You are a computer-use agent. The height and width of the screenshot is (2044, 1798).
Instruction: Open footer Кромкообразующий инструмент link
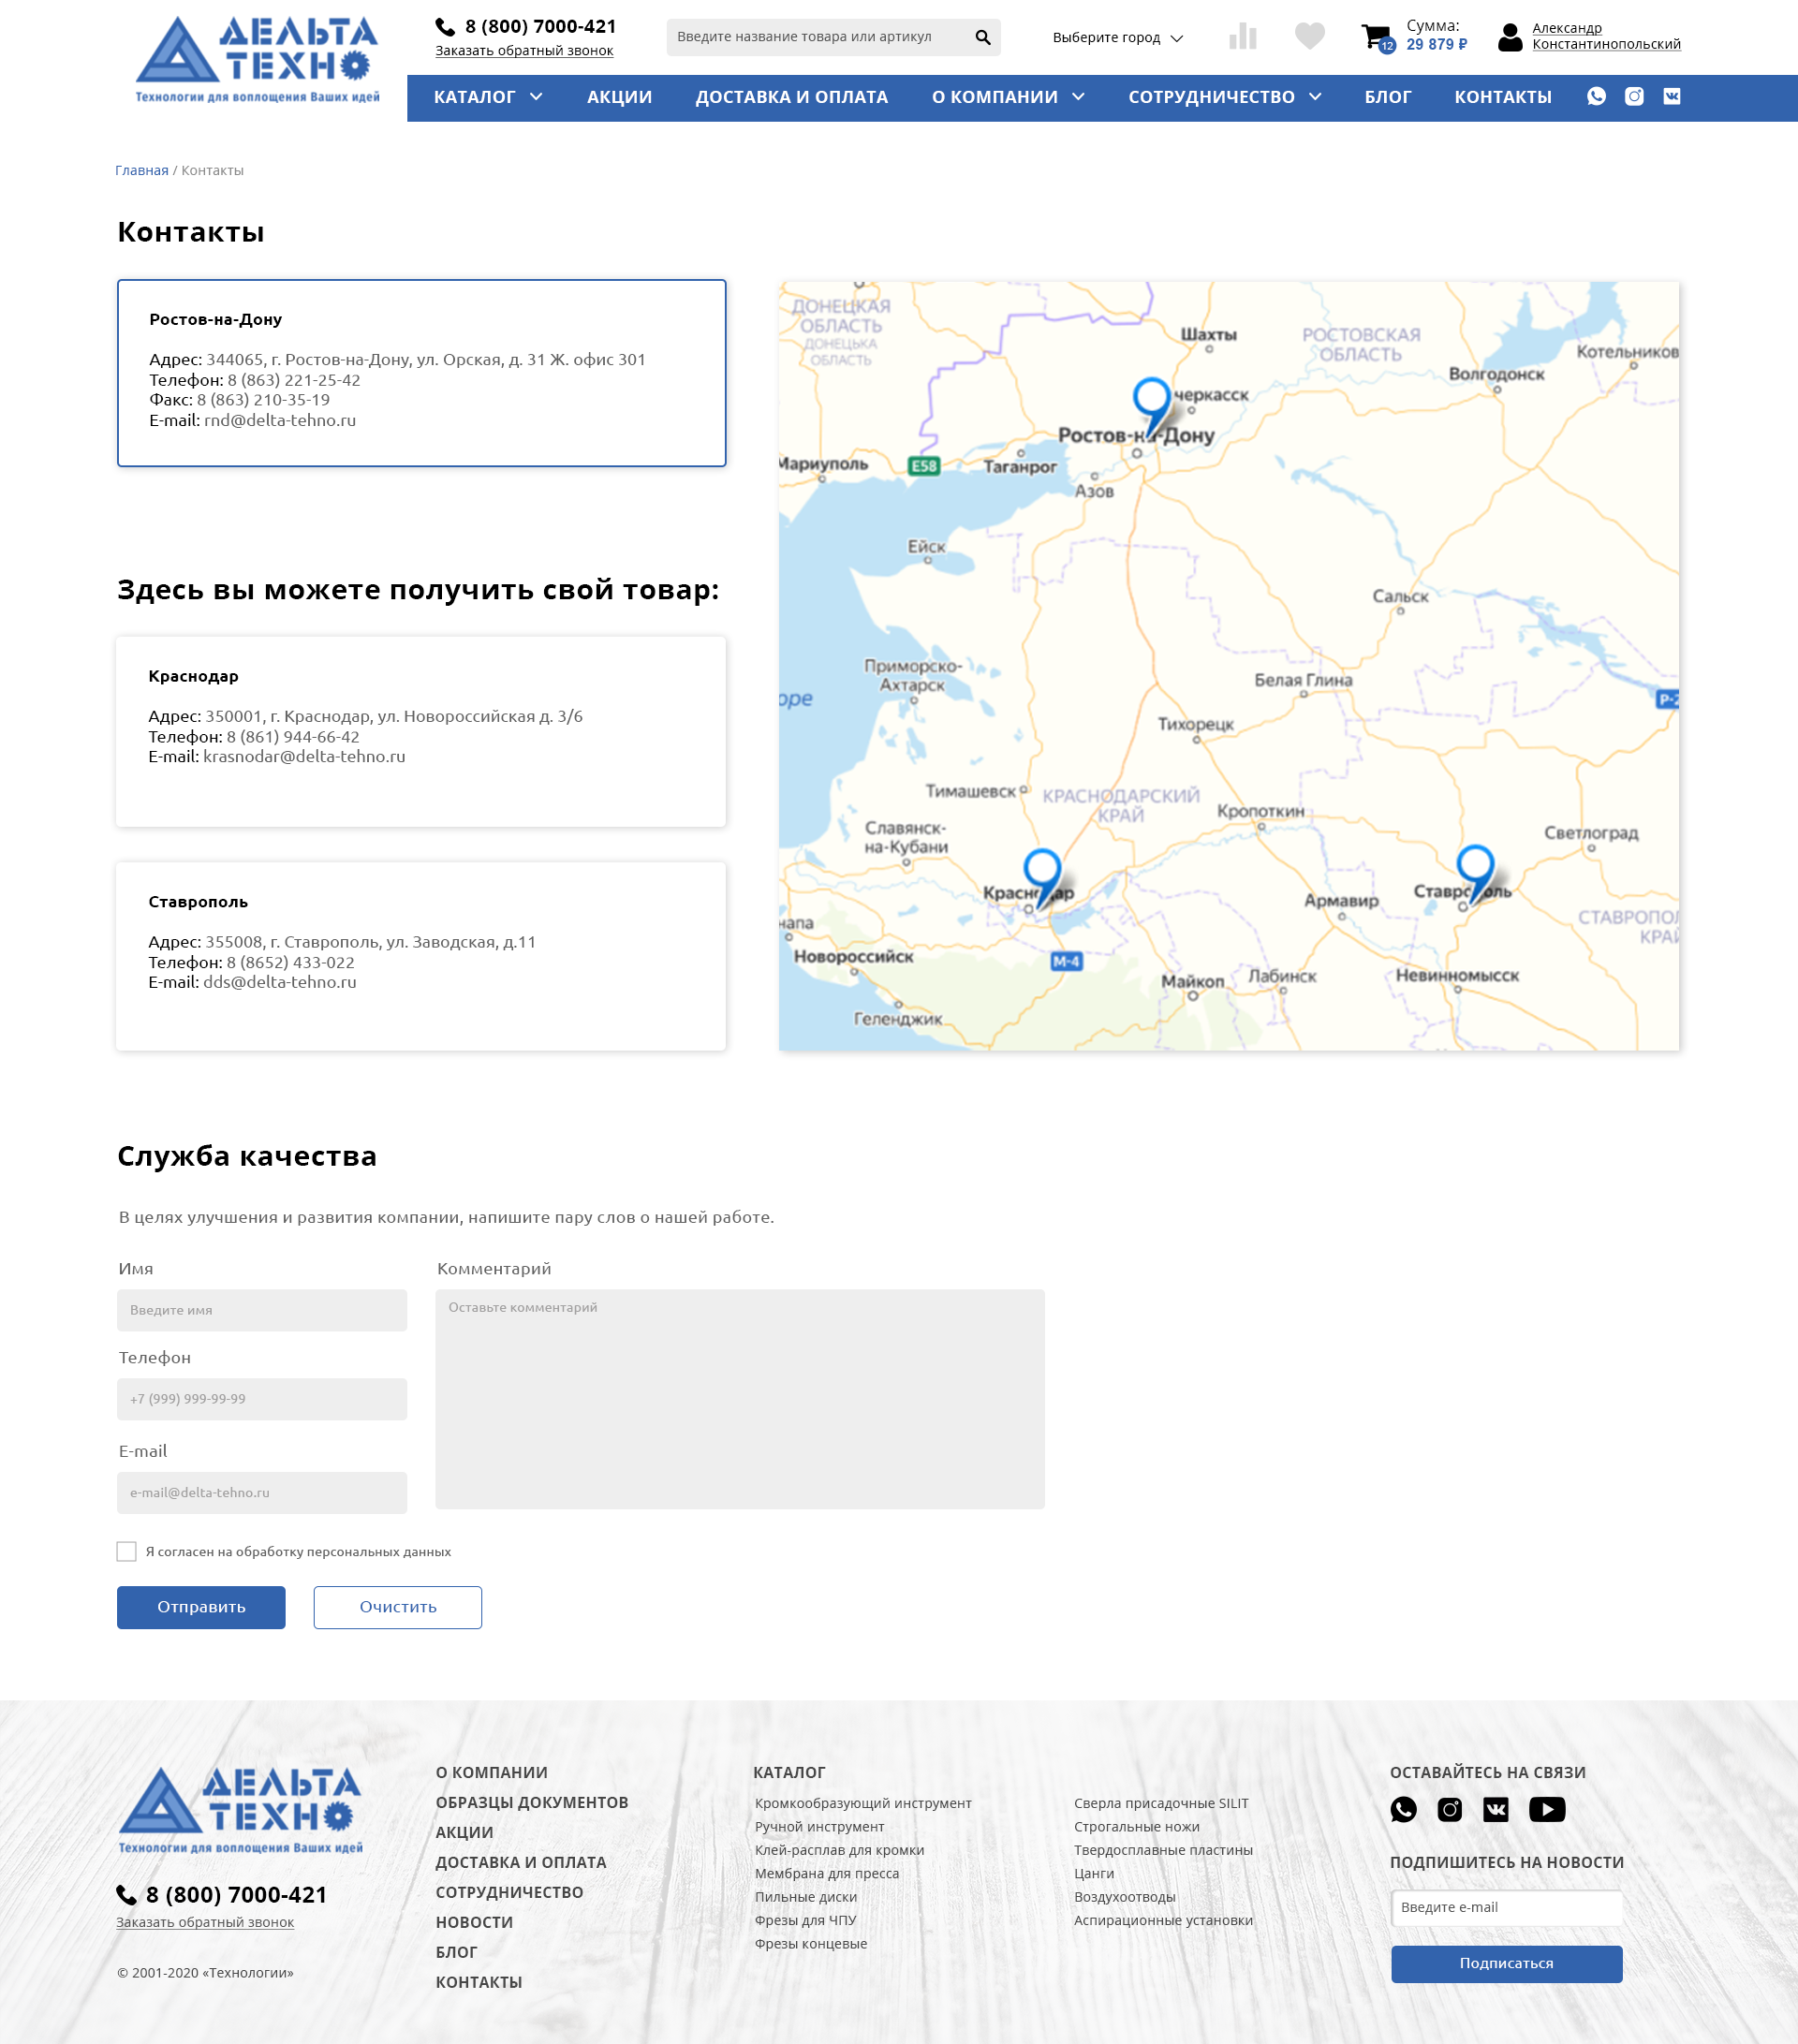(x=863, y=1803)
